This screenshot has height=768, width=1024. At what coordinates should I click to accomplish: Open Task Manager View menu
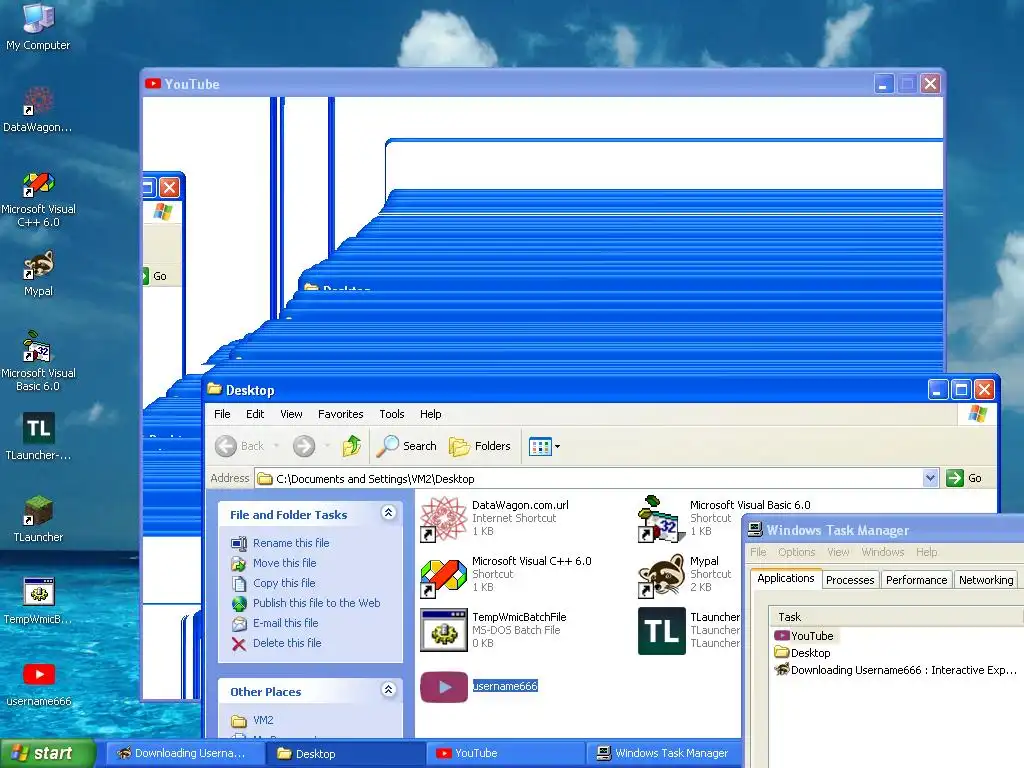[x=838, y=552]
